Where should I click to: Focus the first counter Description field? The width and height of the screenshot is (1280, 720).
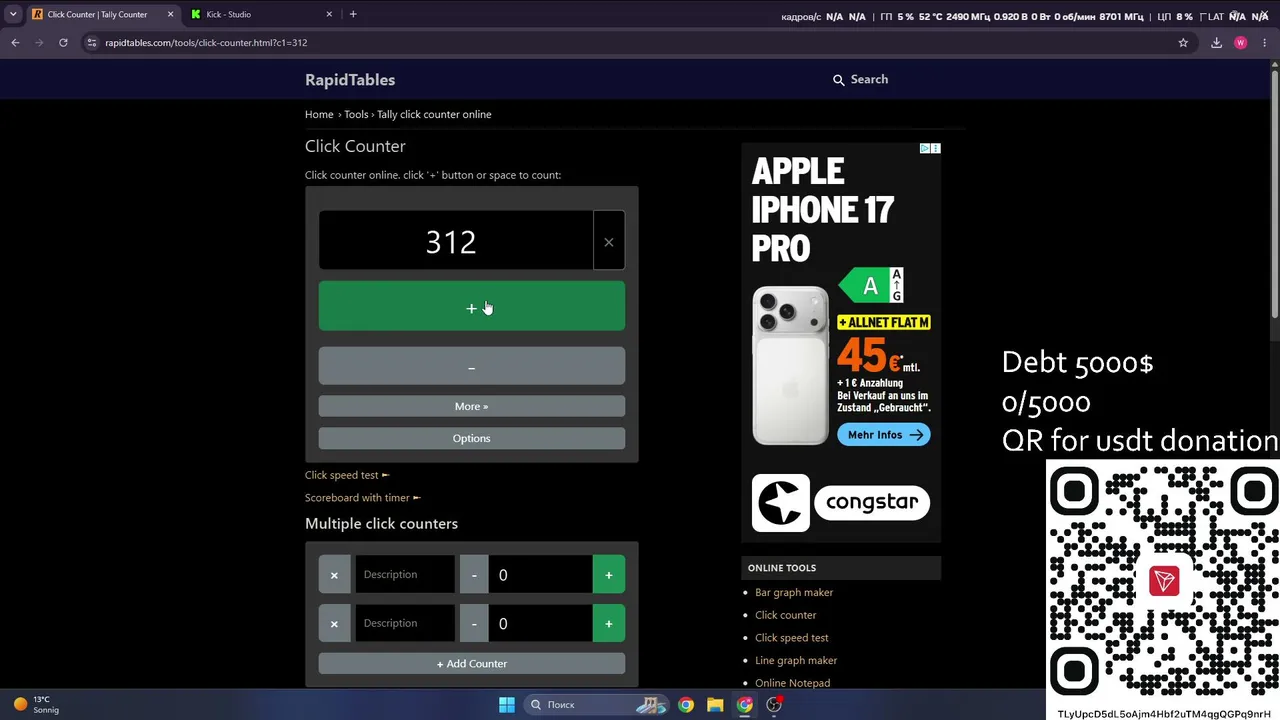405,575
